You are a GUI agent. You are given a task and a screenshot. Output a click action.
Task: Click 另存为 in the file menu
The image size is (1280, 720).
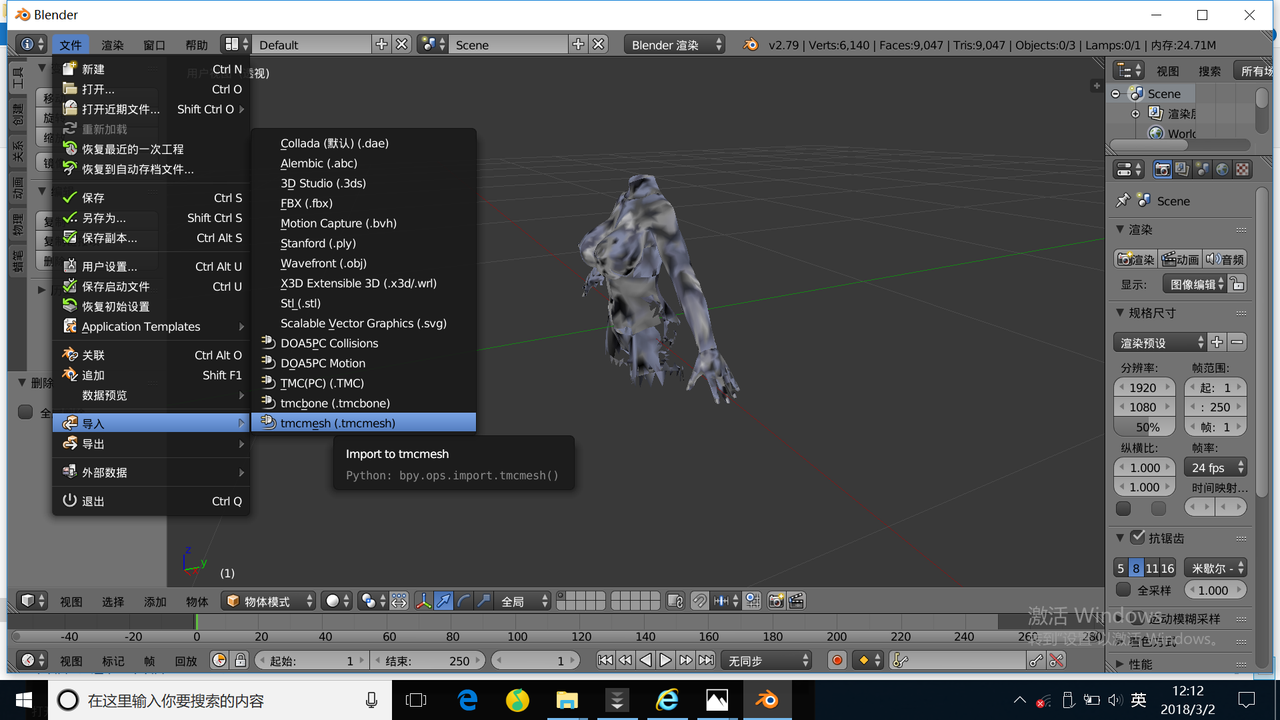(151, 218)
